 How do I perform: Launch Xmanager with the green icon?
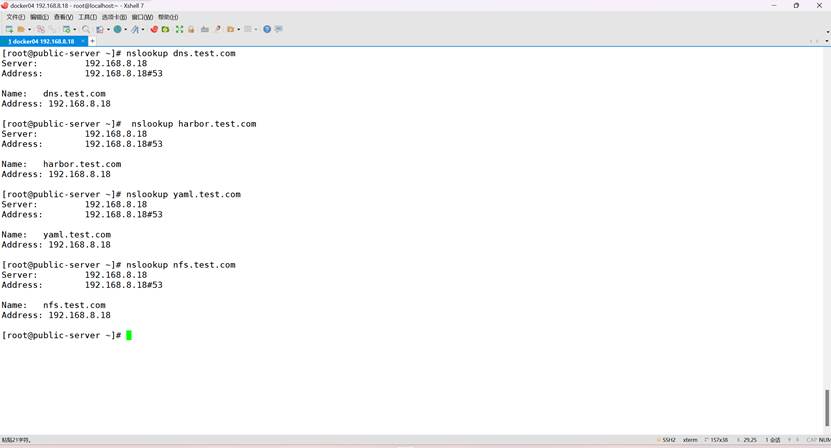pos(165,29)
